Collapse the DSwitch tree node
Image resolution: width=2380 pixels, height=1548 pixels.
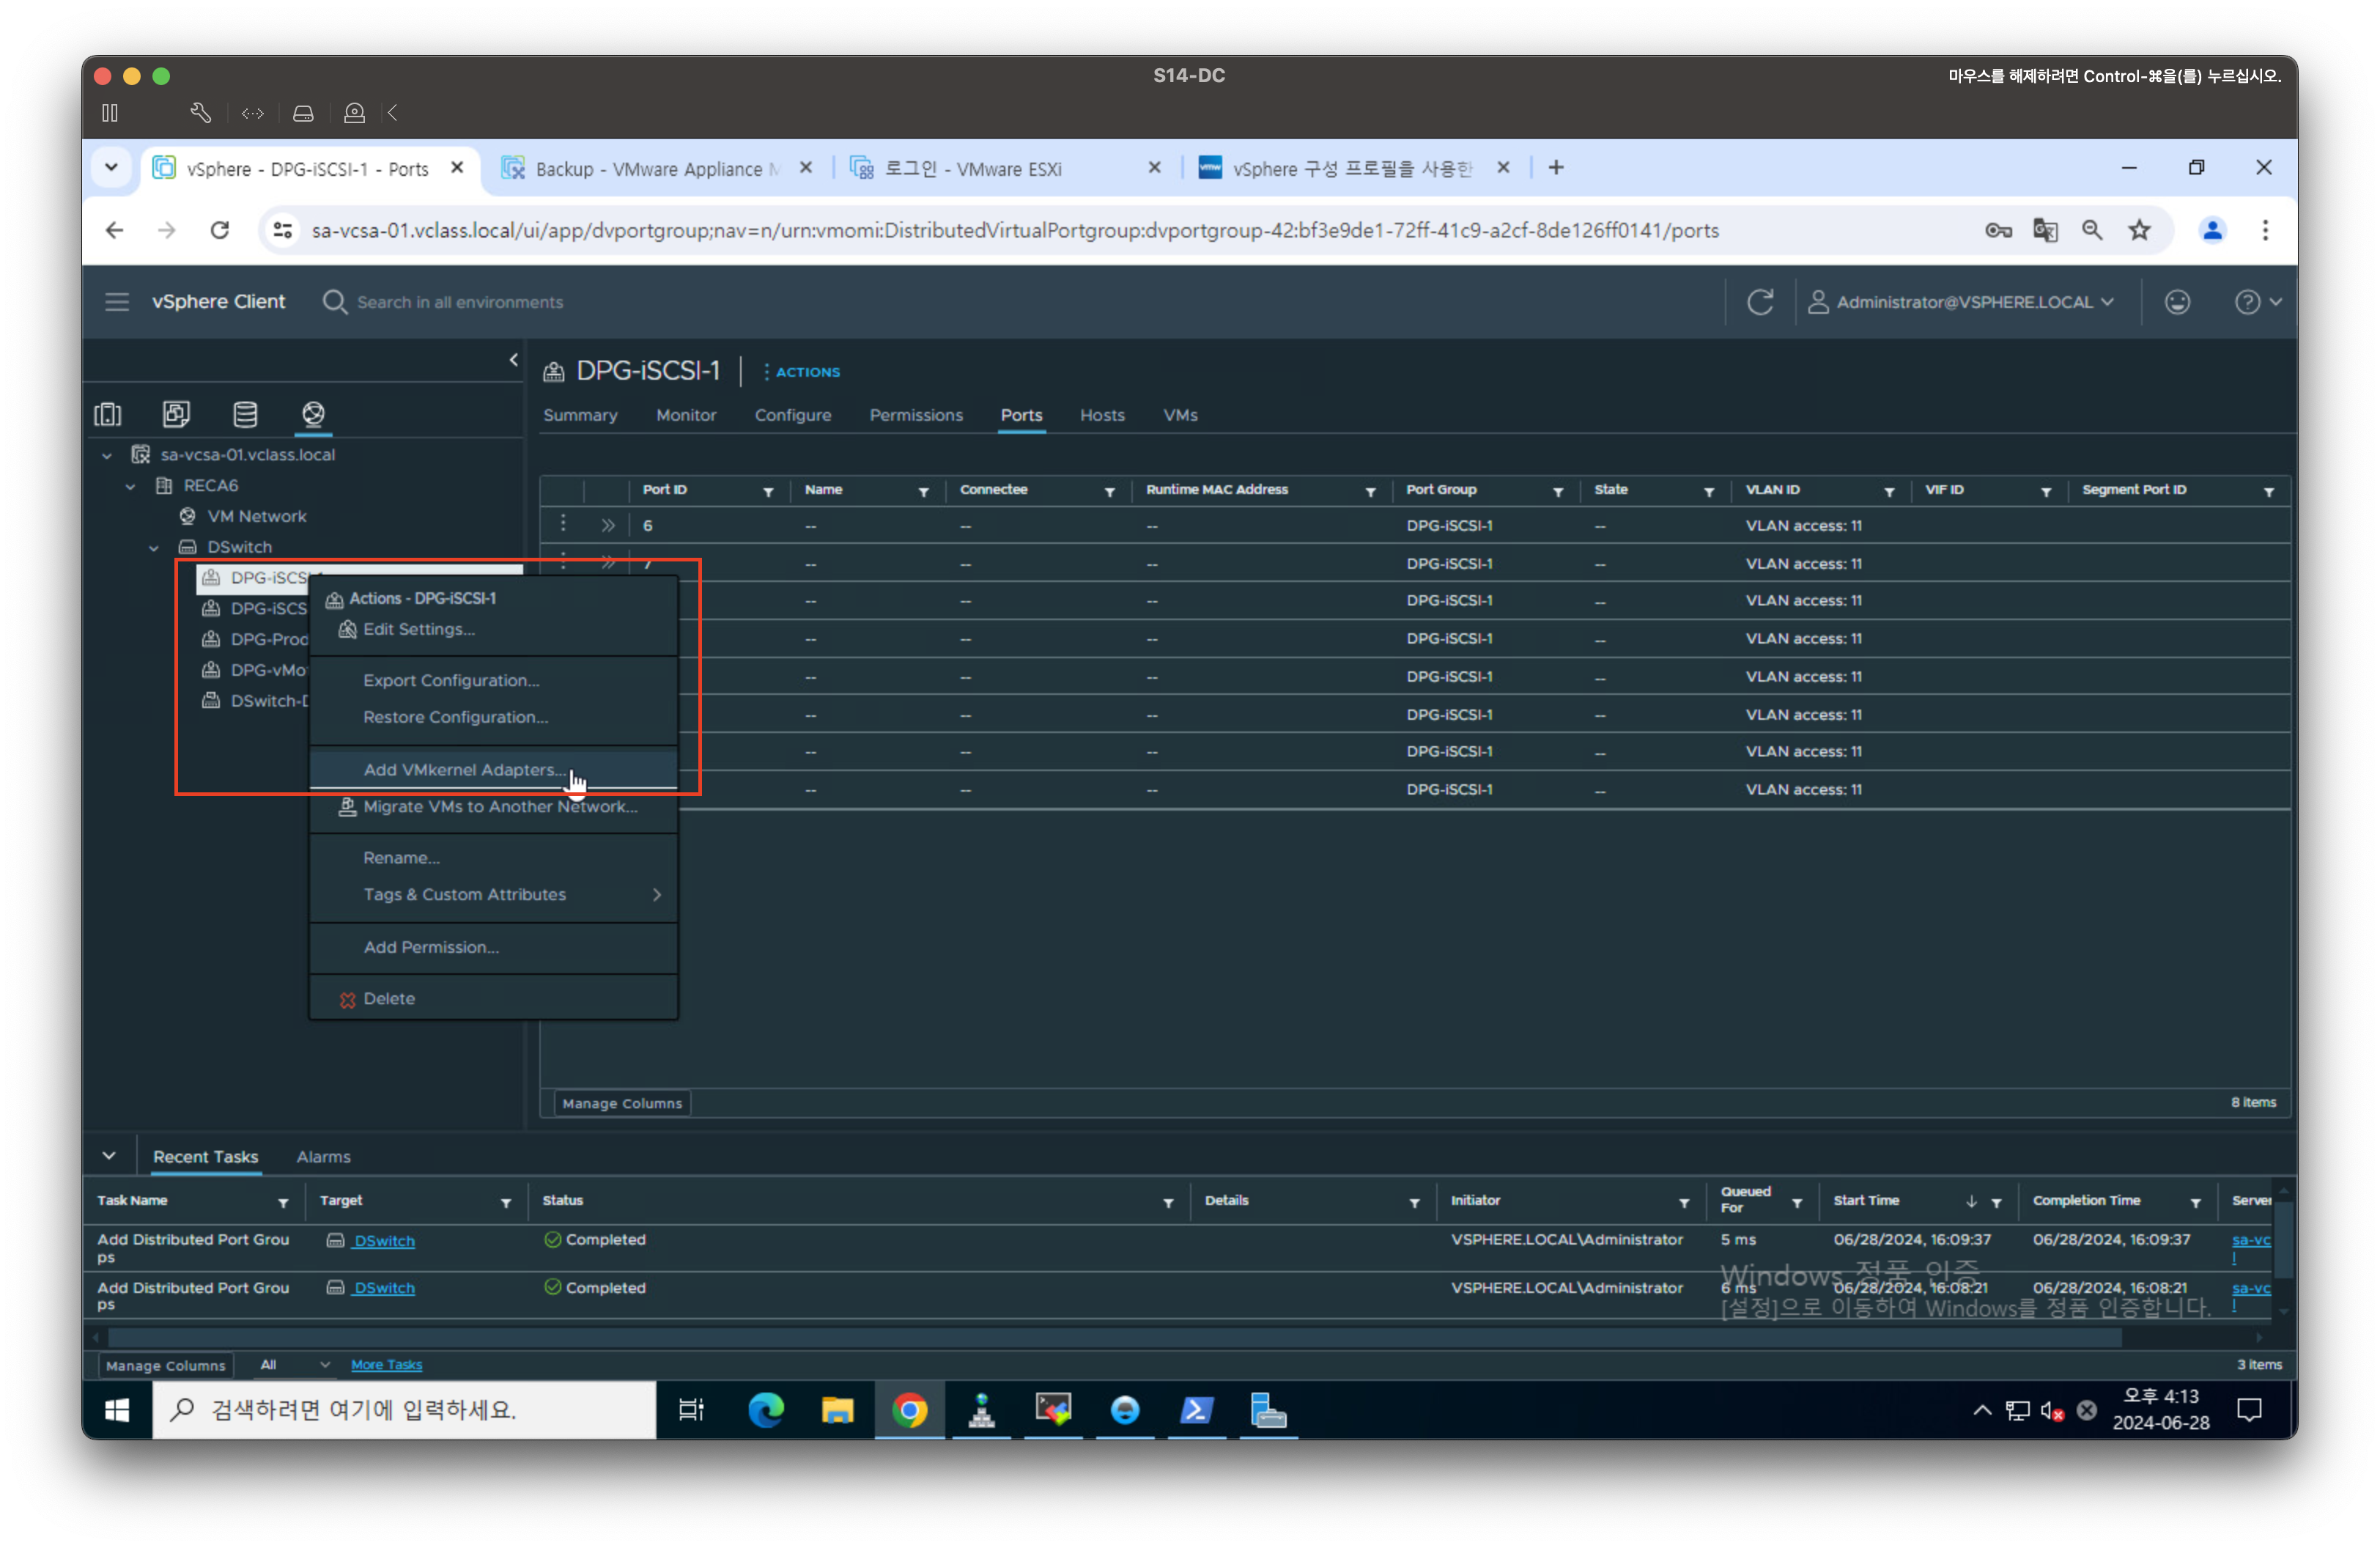tap(154, 547)
